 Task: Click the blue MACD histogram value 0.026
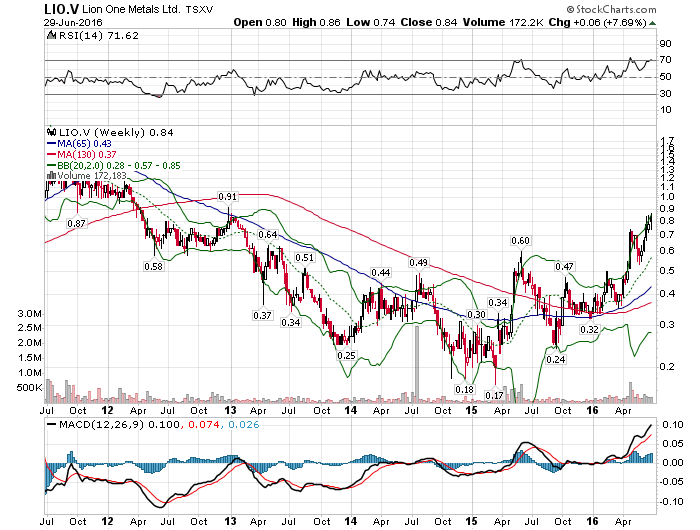tap(244, 424)
